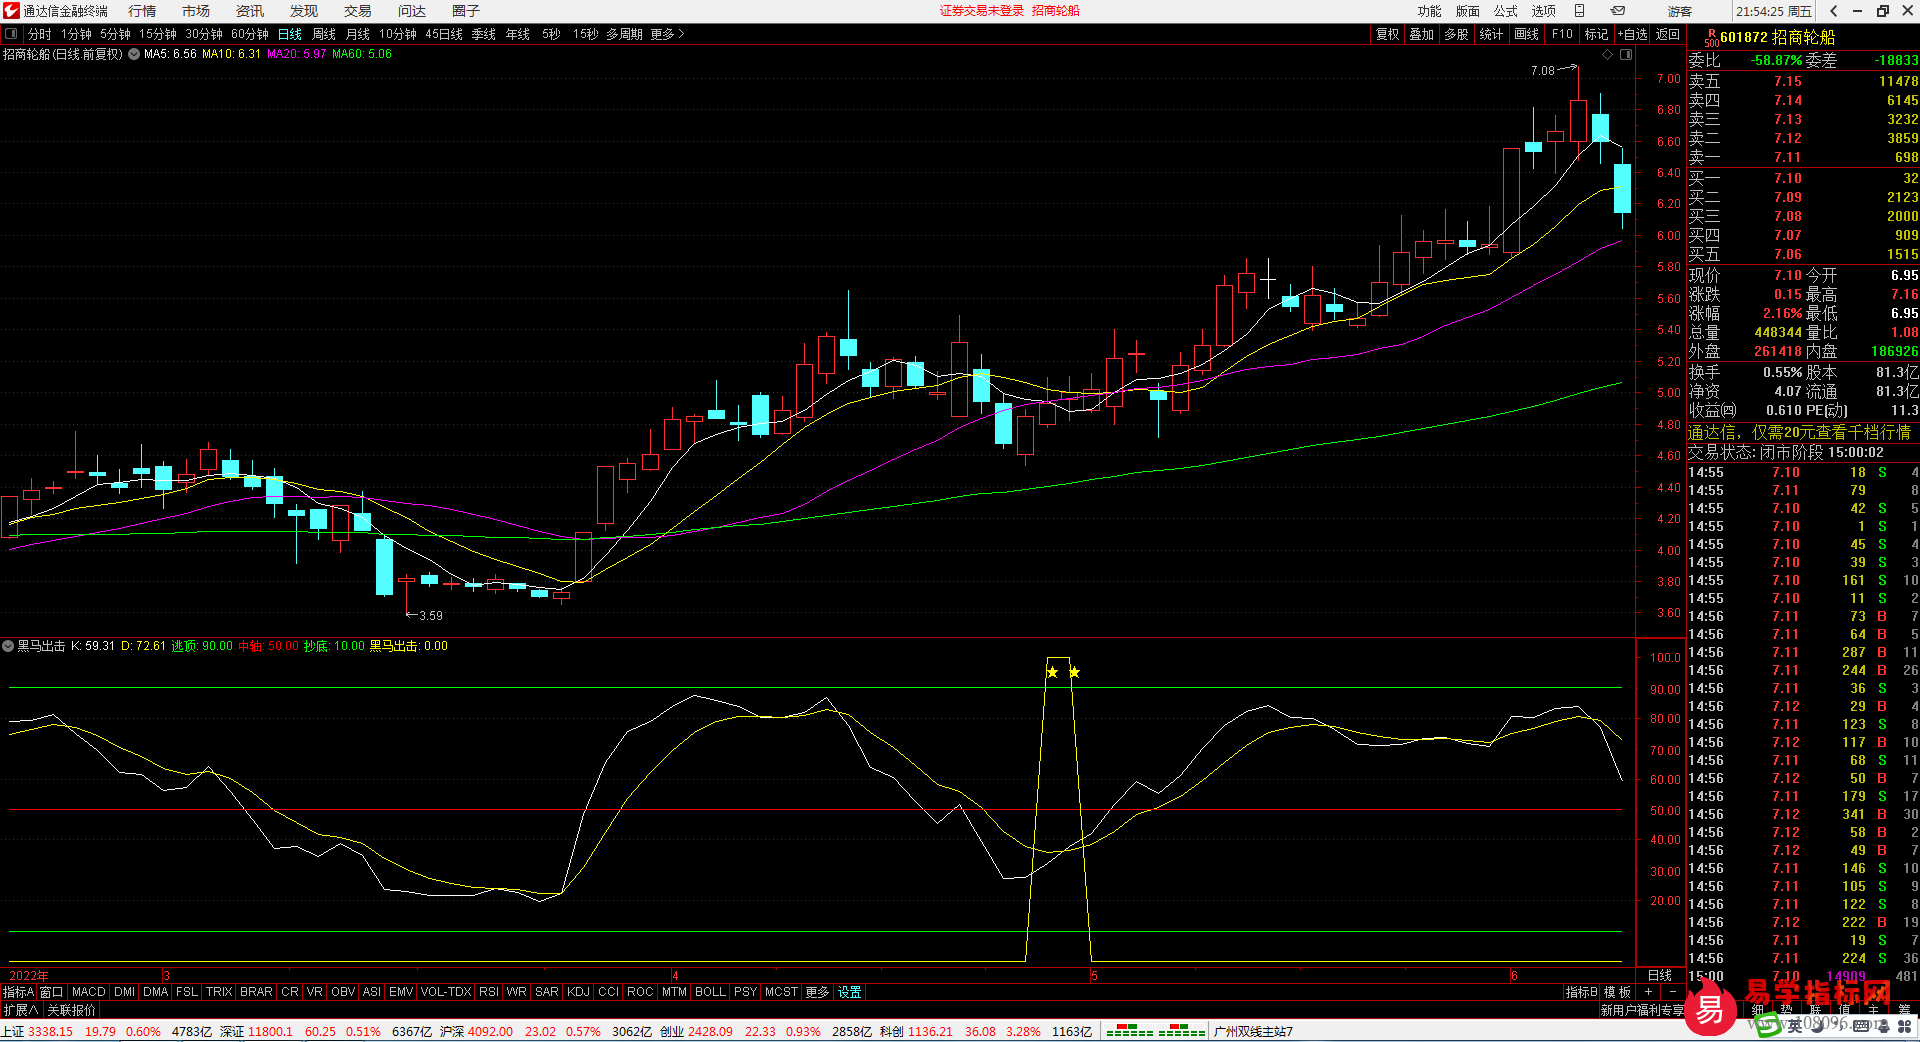The height and width of the screenshot is (1042, 1920).
Task: Switch to the 窗口 tab
Action: click(52, 992)
